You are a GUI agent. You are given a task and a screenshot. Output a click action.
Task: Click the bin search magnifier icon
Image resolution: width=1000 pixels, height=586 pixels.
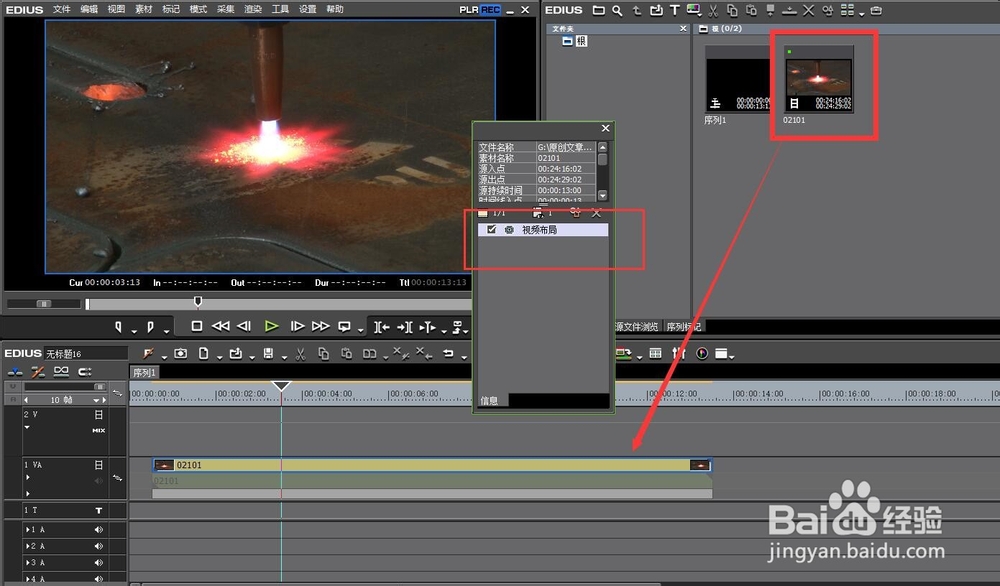pyautogui.click(x=617, y=10)
